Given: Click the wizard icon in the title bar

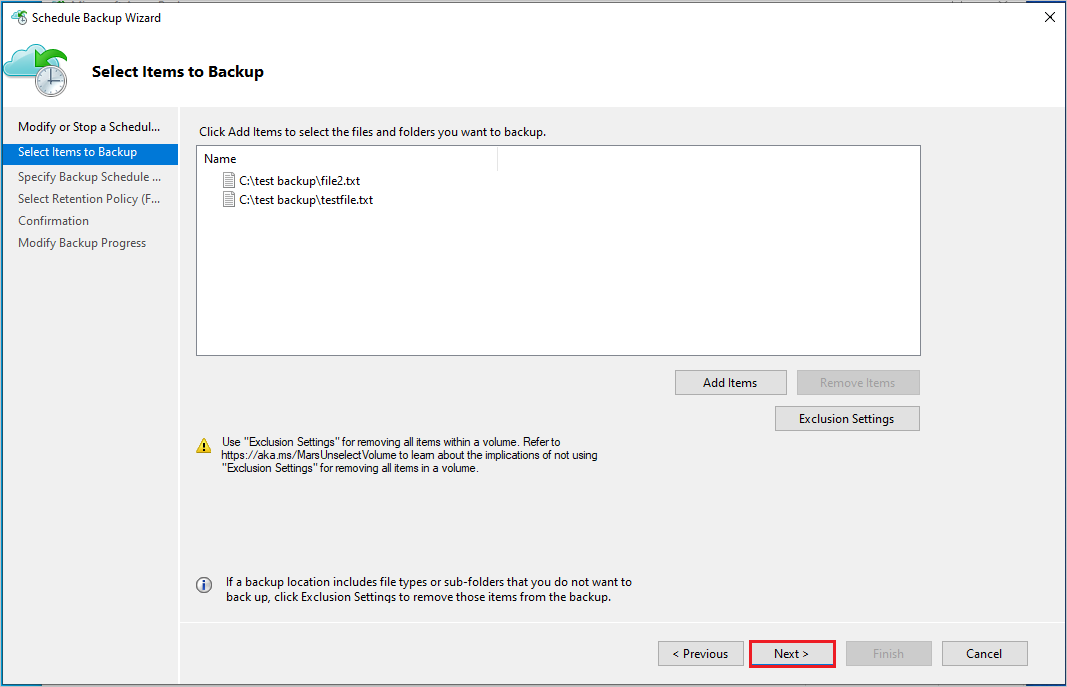Looking at the screenshot, I should (19, 17).
